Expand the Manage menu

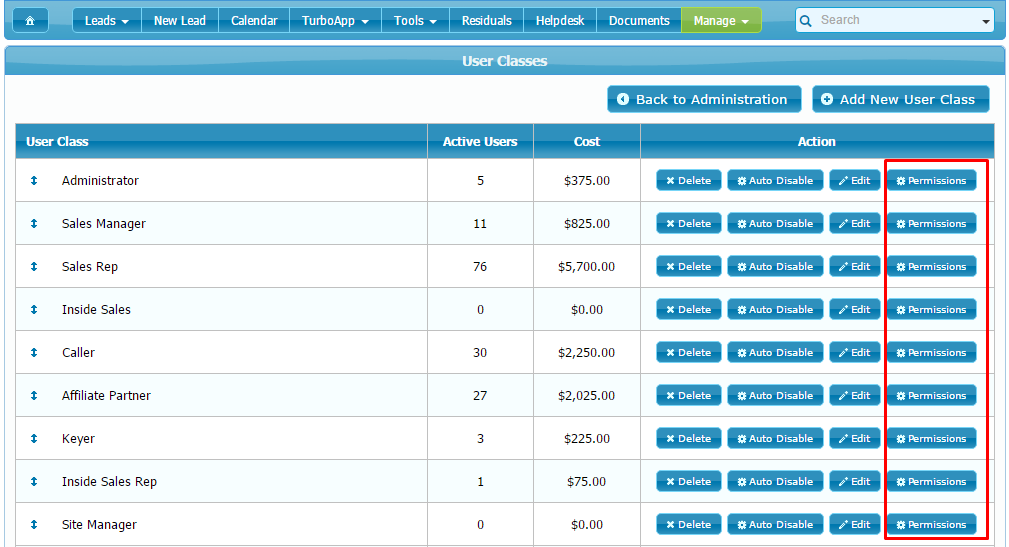tap(721, 20)
